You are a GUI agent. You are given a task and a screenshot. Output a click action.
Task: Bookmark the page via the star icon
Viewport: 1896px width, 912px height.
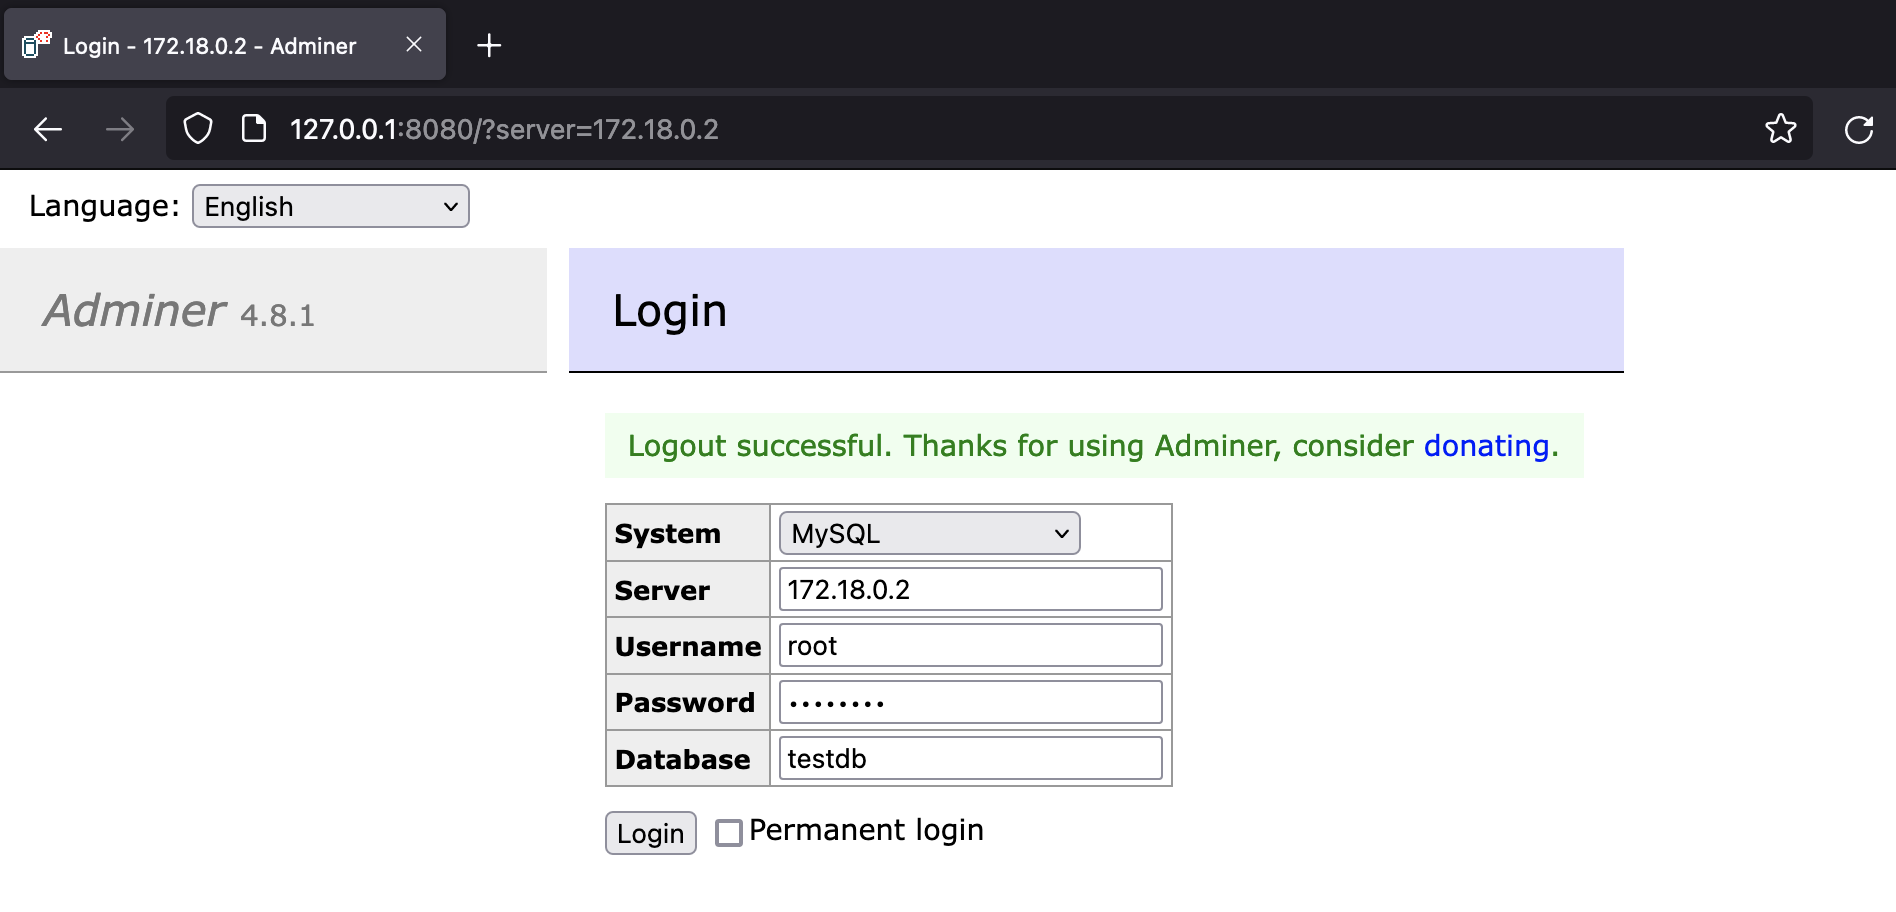1781,128
